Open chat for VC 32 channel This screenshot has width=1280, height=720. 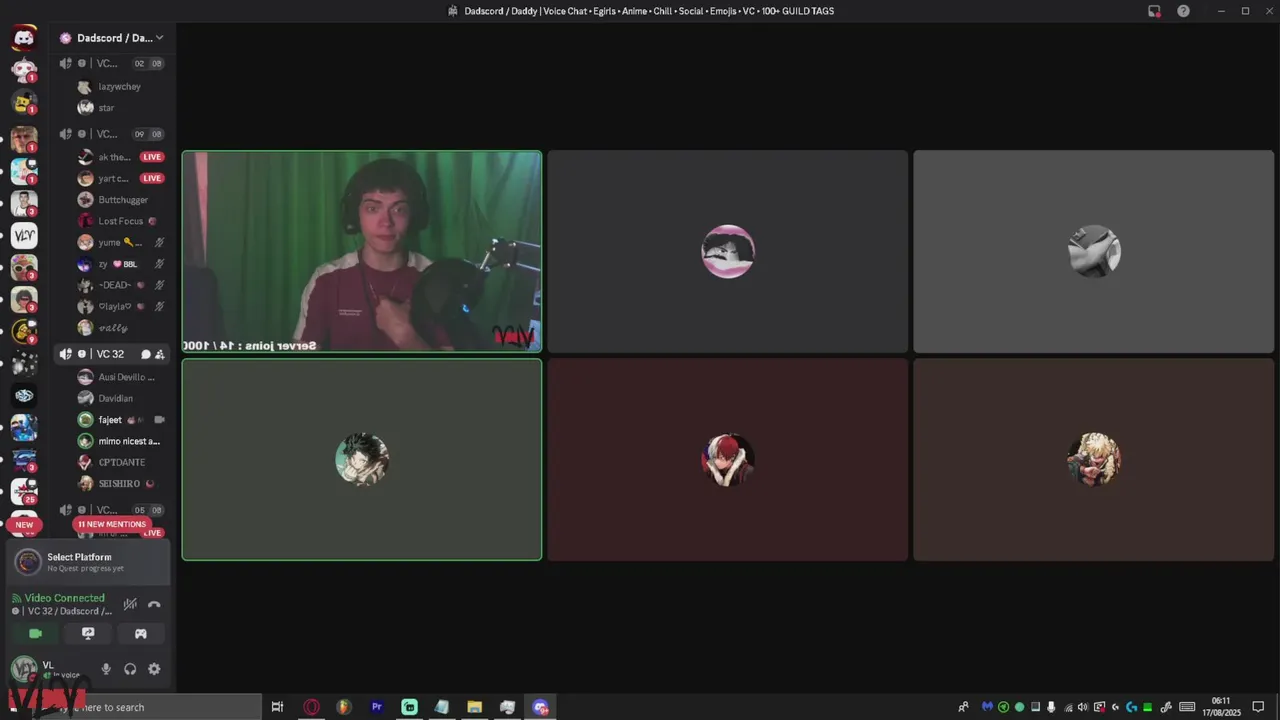click(x=145, y=354)
